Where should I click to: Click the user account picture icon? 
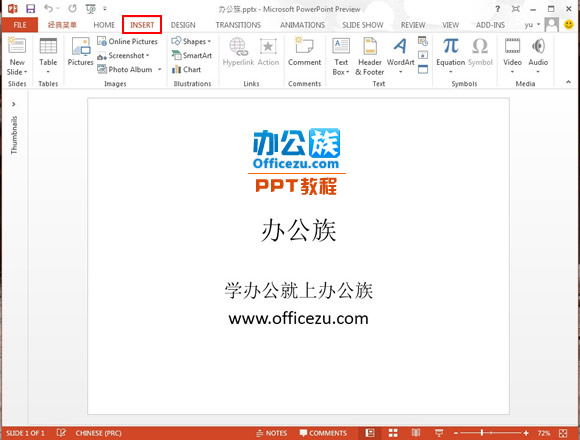click(552, 25)
